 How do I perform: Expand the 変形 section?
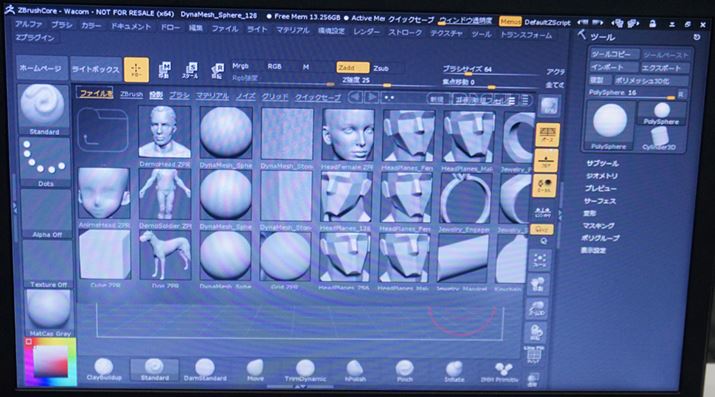590,213
